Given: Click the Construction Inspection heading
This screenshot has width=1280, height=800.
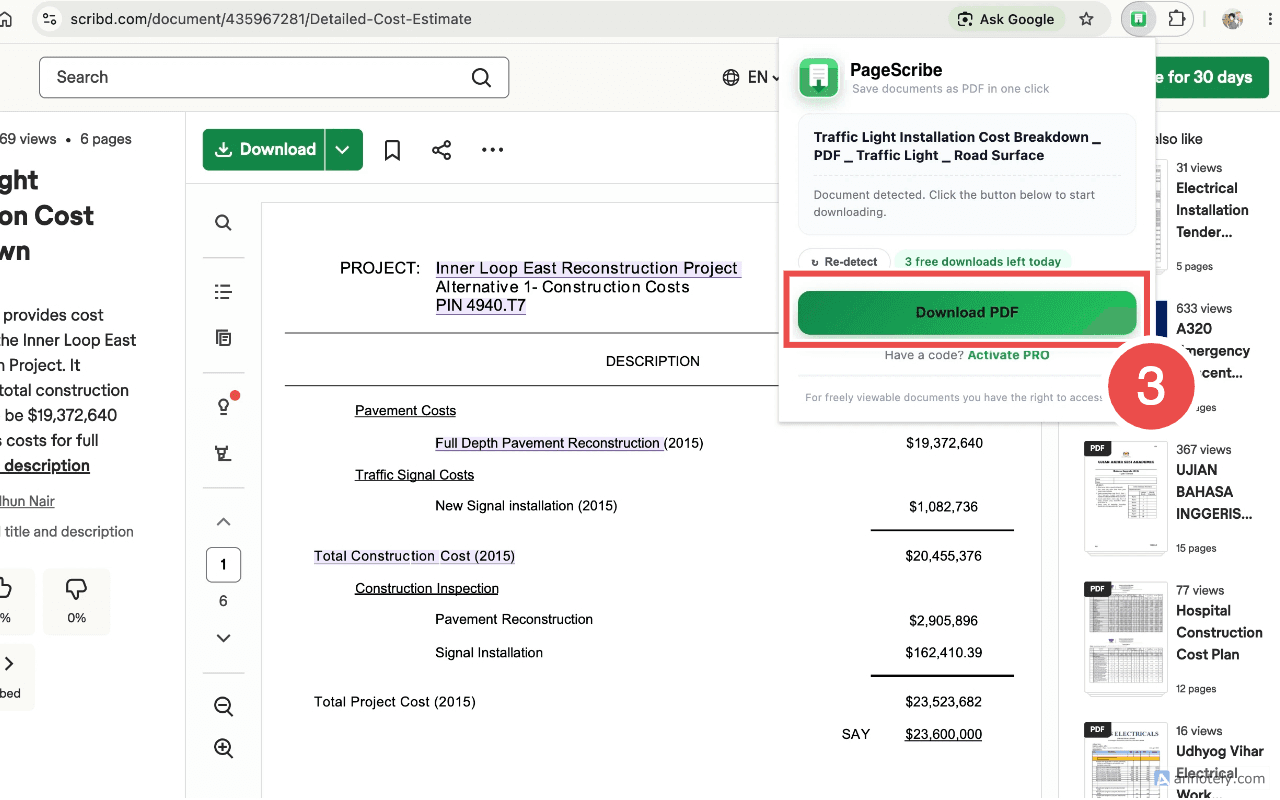Looking at the screenshot, I should tap(427, 589).
